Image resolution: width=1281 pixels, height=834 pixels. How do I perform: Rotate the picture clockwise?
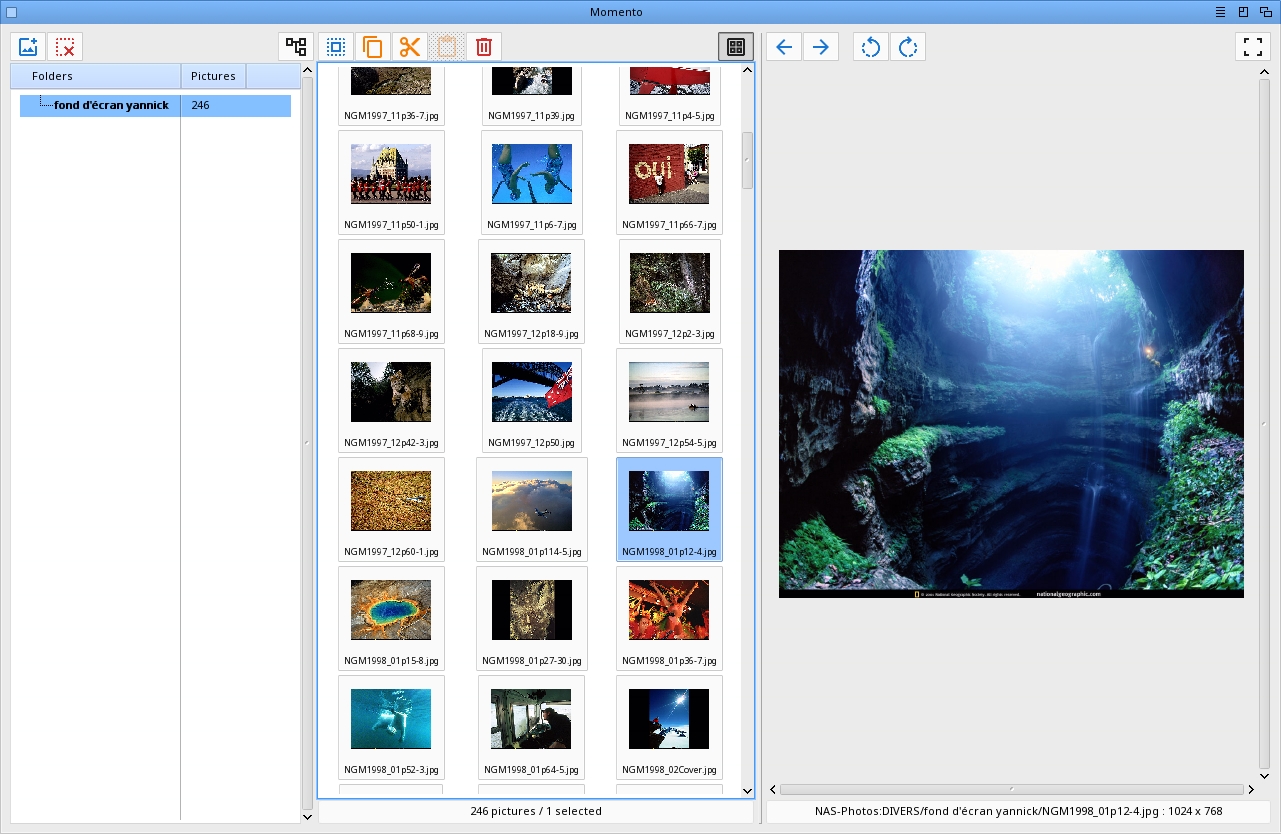[x=908, y=47]
